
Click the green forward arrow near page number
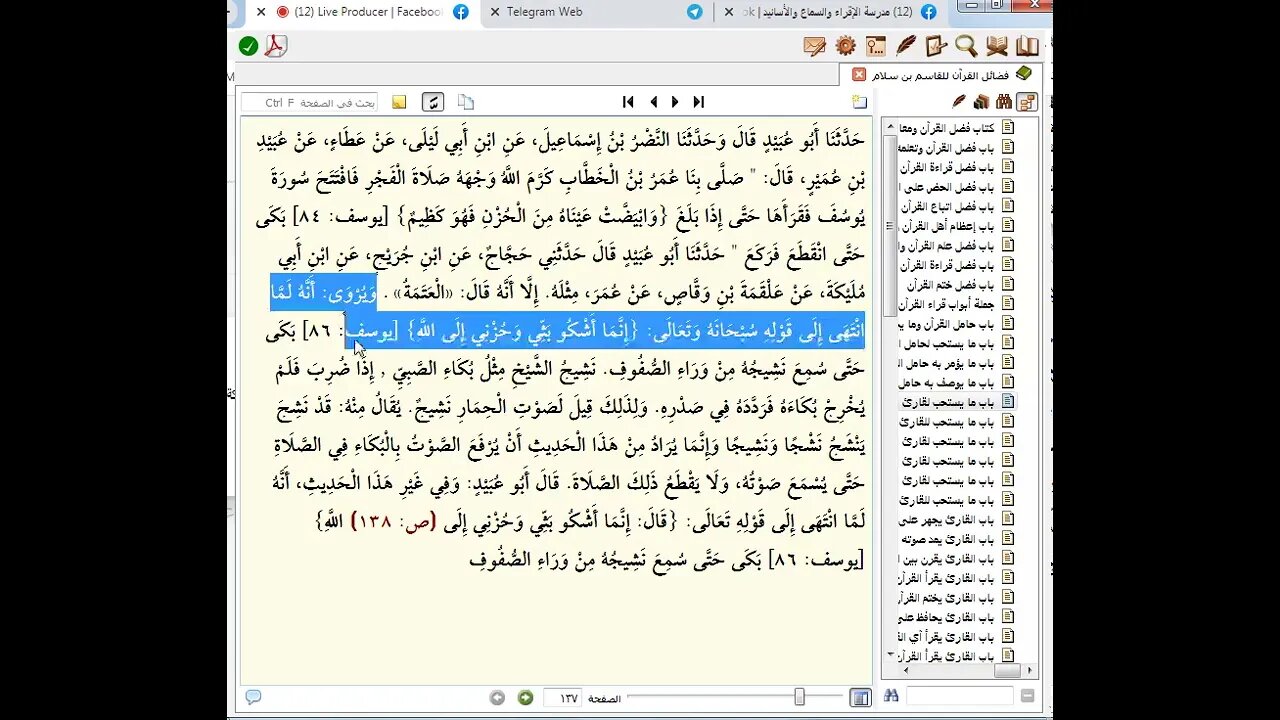click(x=525, y=697)
